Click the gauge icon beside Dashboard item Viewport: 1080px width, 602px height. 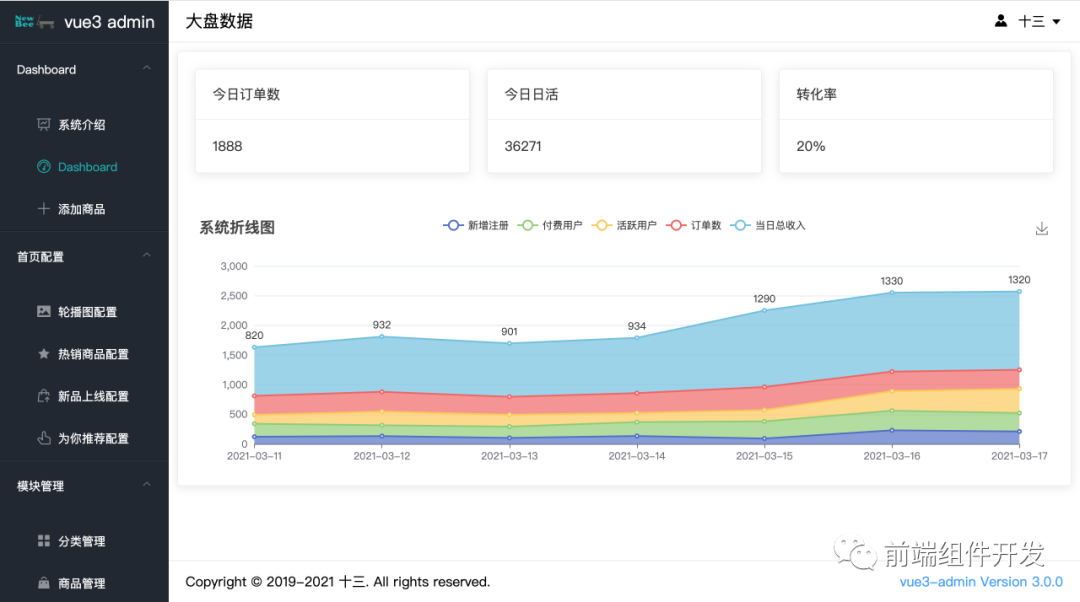click(43, 167)
